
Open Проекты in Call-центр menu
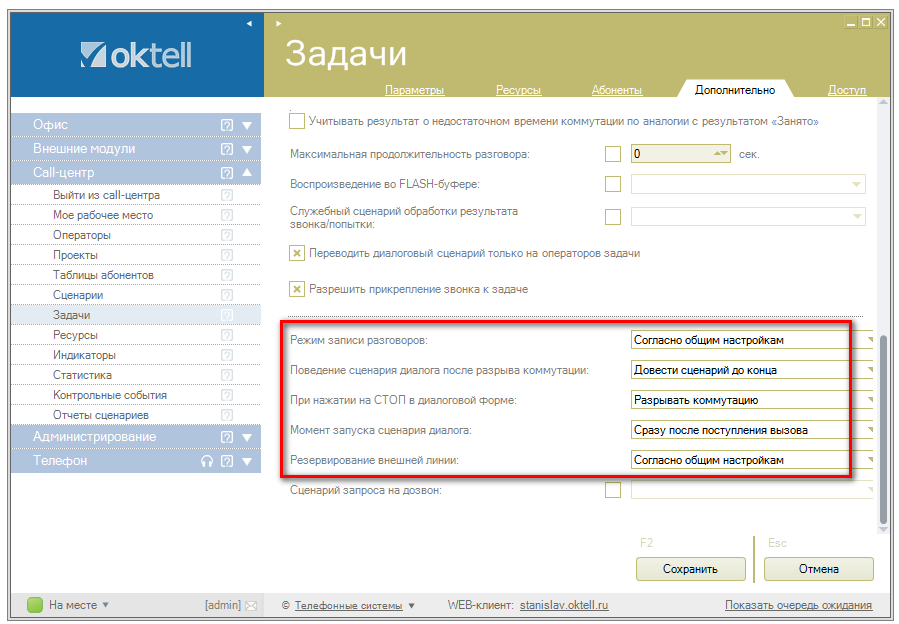pos(75,255)
